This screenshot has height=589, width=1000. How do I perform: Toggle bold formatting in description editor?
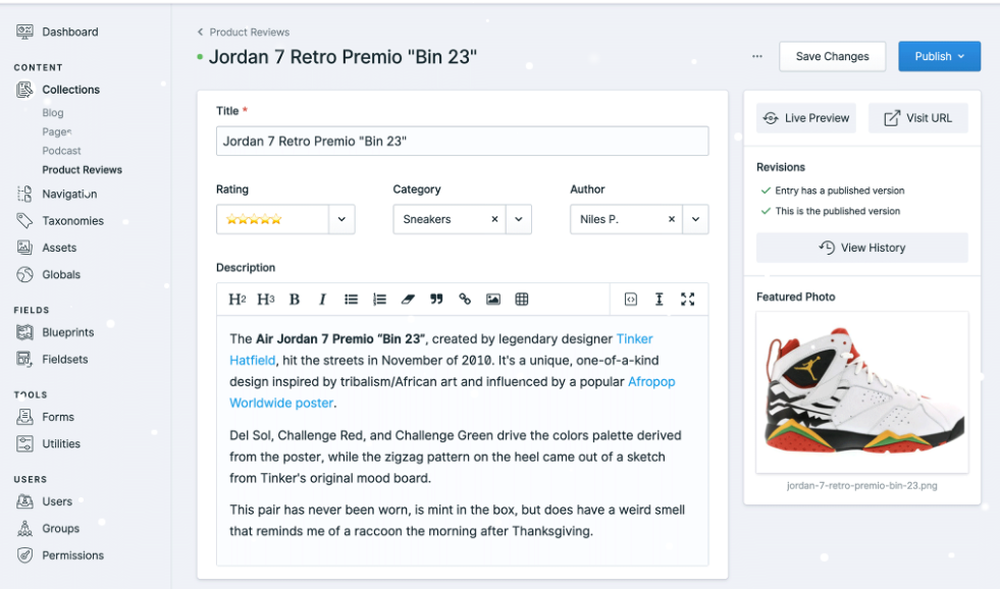(294, 299)
